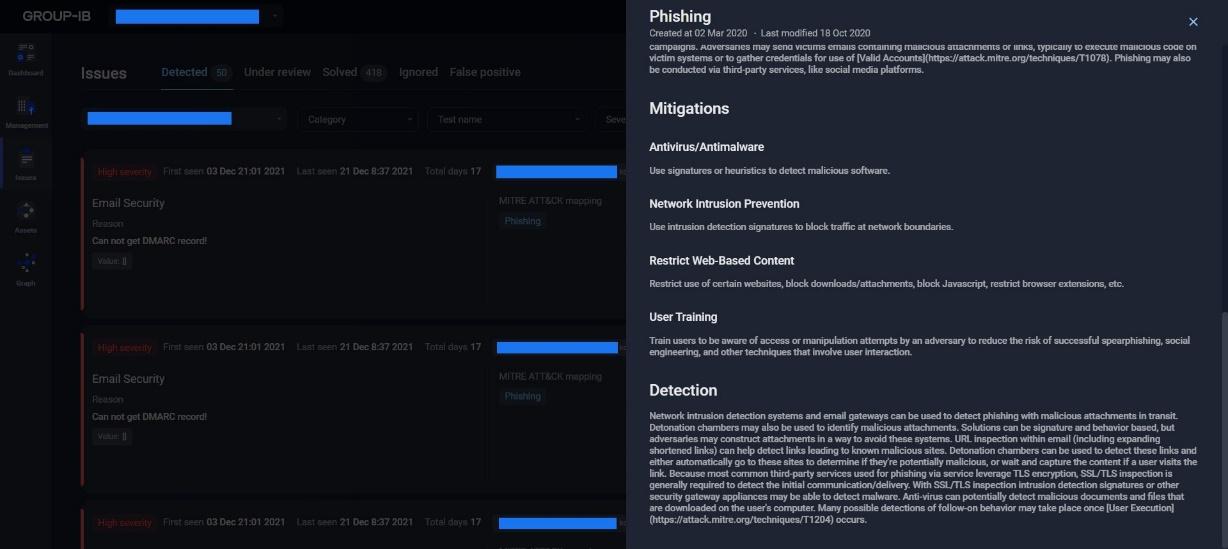Click the Phishing tag in the second issue
Viewport: 1228px width, 549px height.
(x=522, y=396)
